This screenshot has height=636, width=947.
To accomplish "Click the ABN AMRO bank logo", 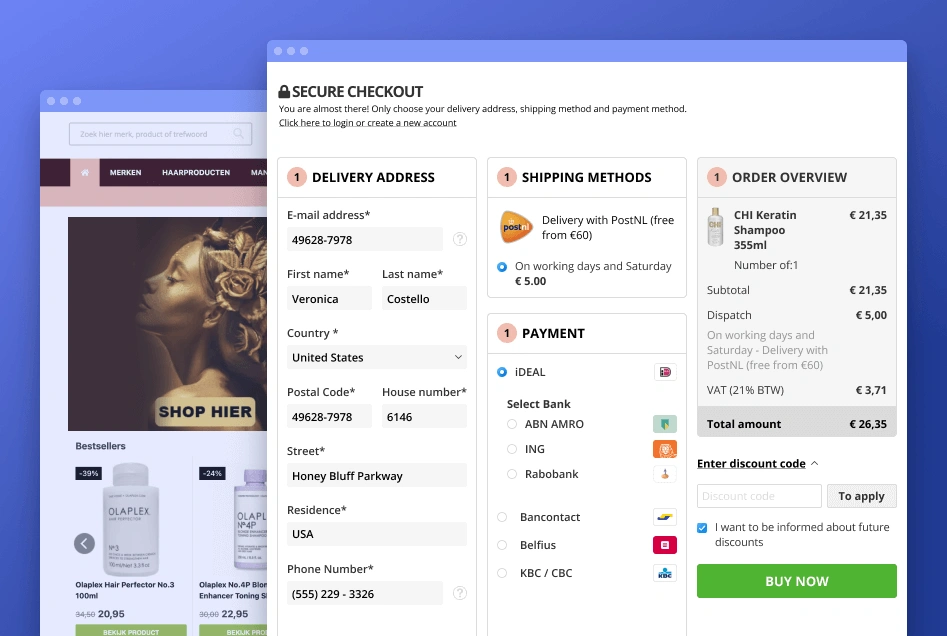I will click(x=665, y=424).
